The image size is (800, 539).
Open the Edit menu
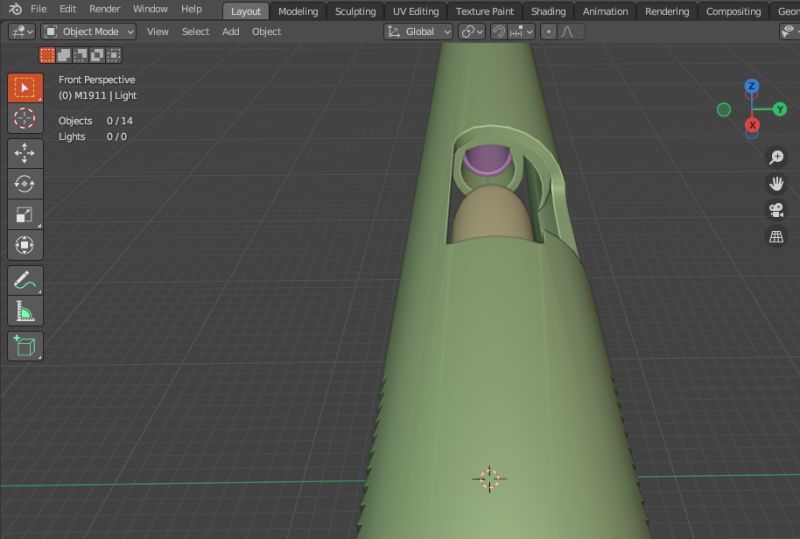[x=67, y=9]
